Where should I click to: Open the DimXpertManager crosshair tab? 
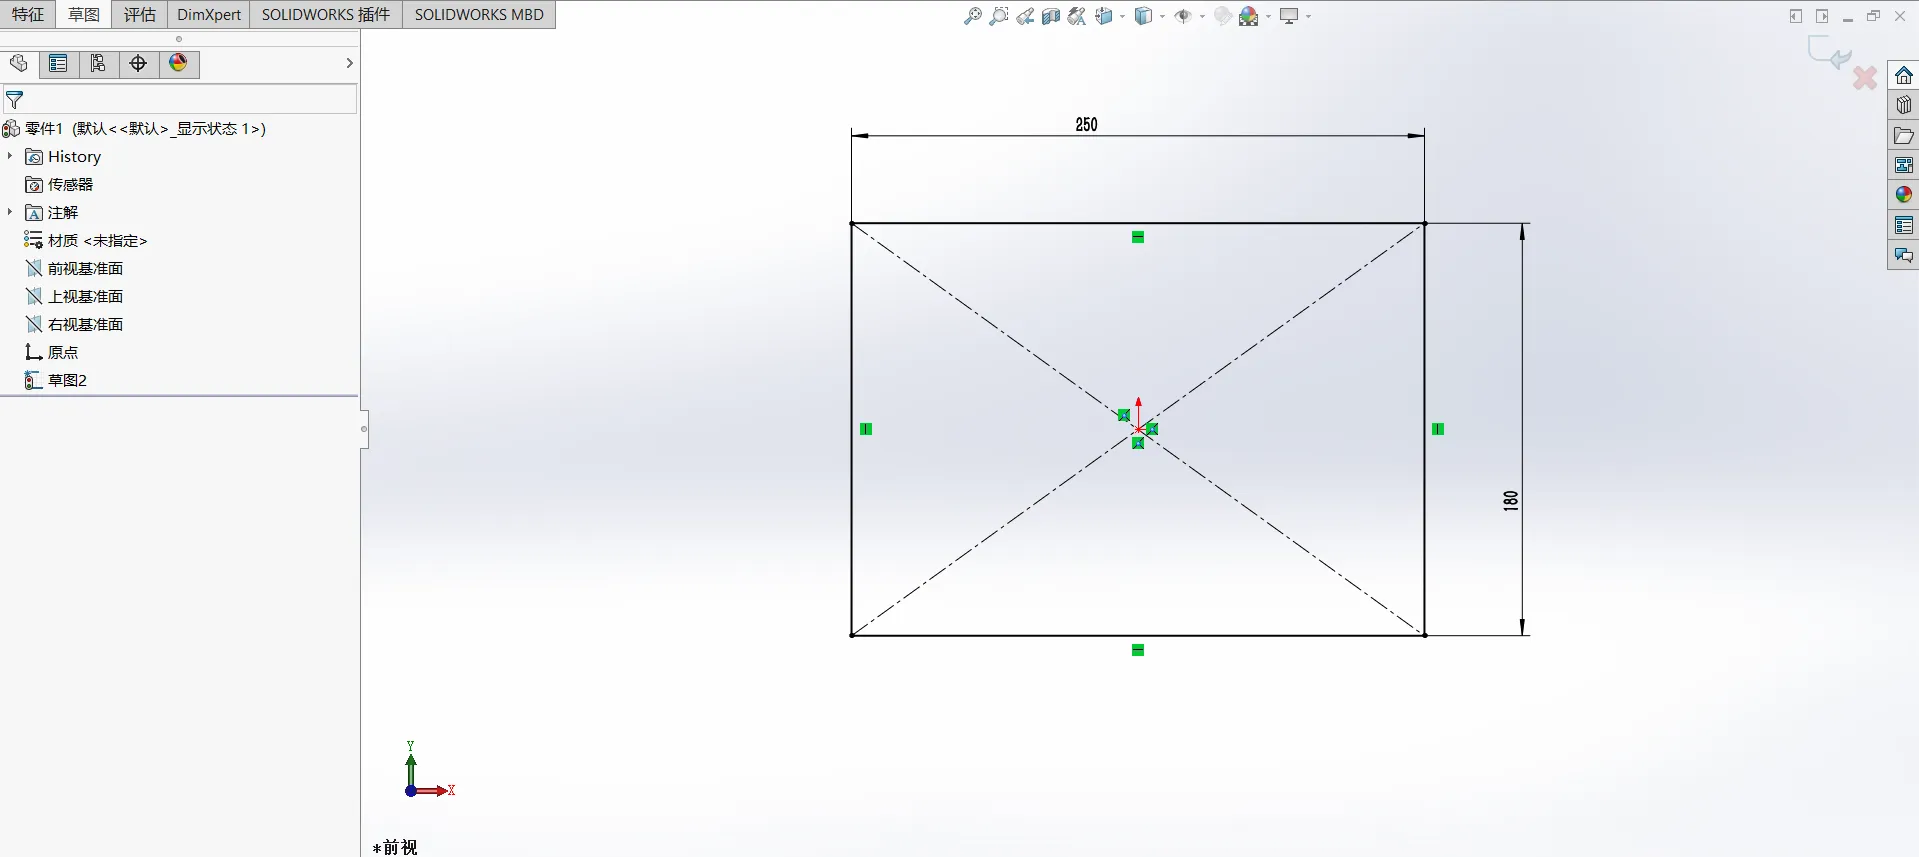click(x=138, y=64)
